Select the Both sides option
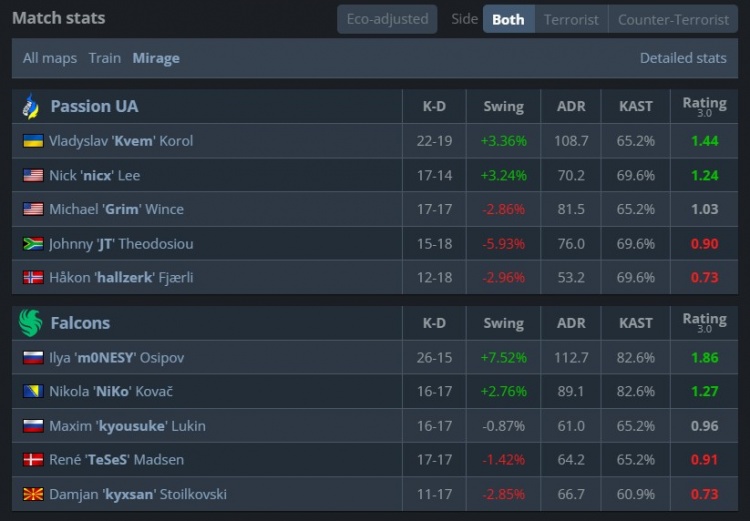Viewport: 750px width, 521px height. click(x=508, y=19)
